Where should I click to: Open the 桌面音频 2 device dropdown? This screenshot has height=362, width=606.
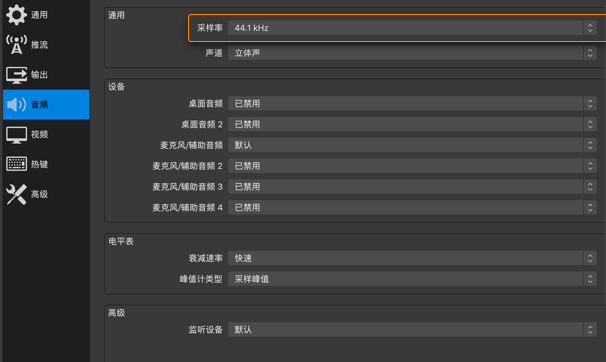(412, 124)
